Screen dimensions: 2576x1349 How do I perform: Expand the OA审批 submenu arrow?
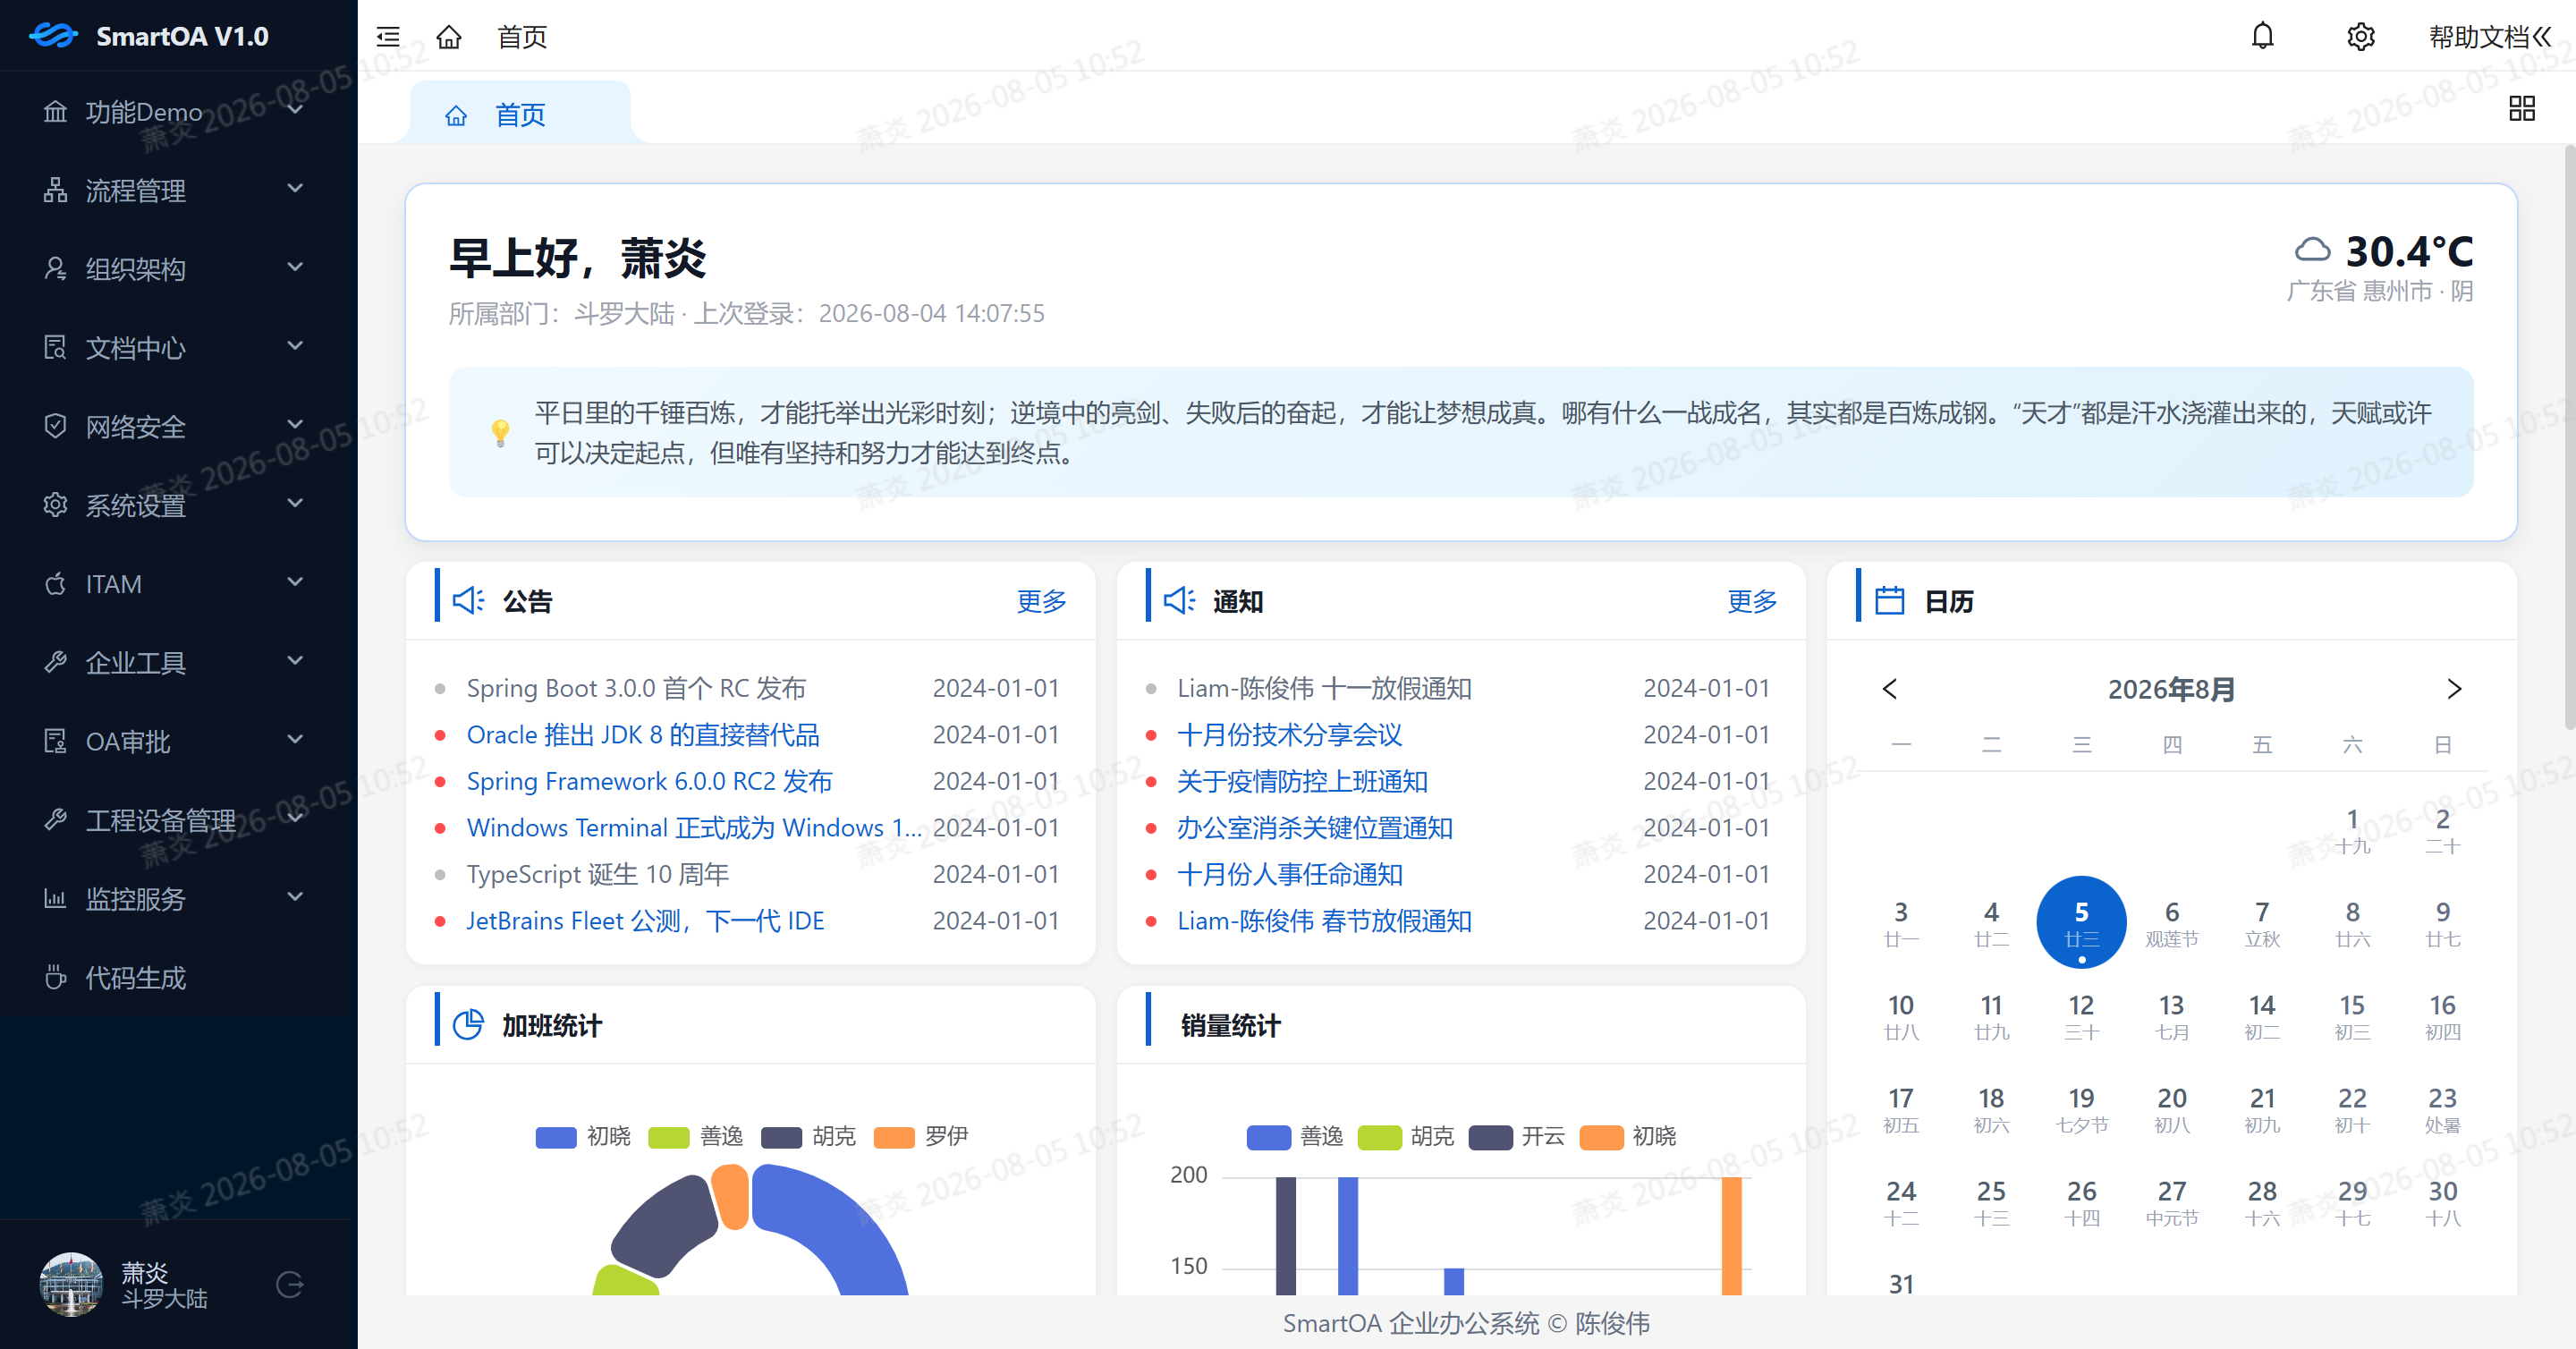point(295,739)
